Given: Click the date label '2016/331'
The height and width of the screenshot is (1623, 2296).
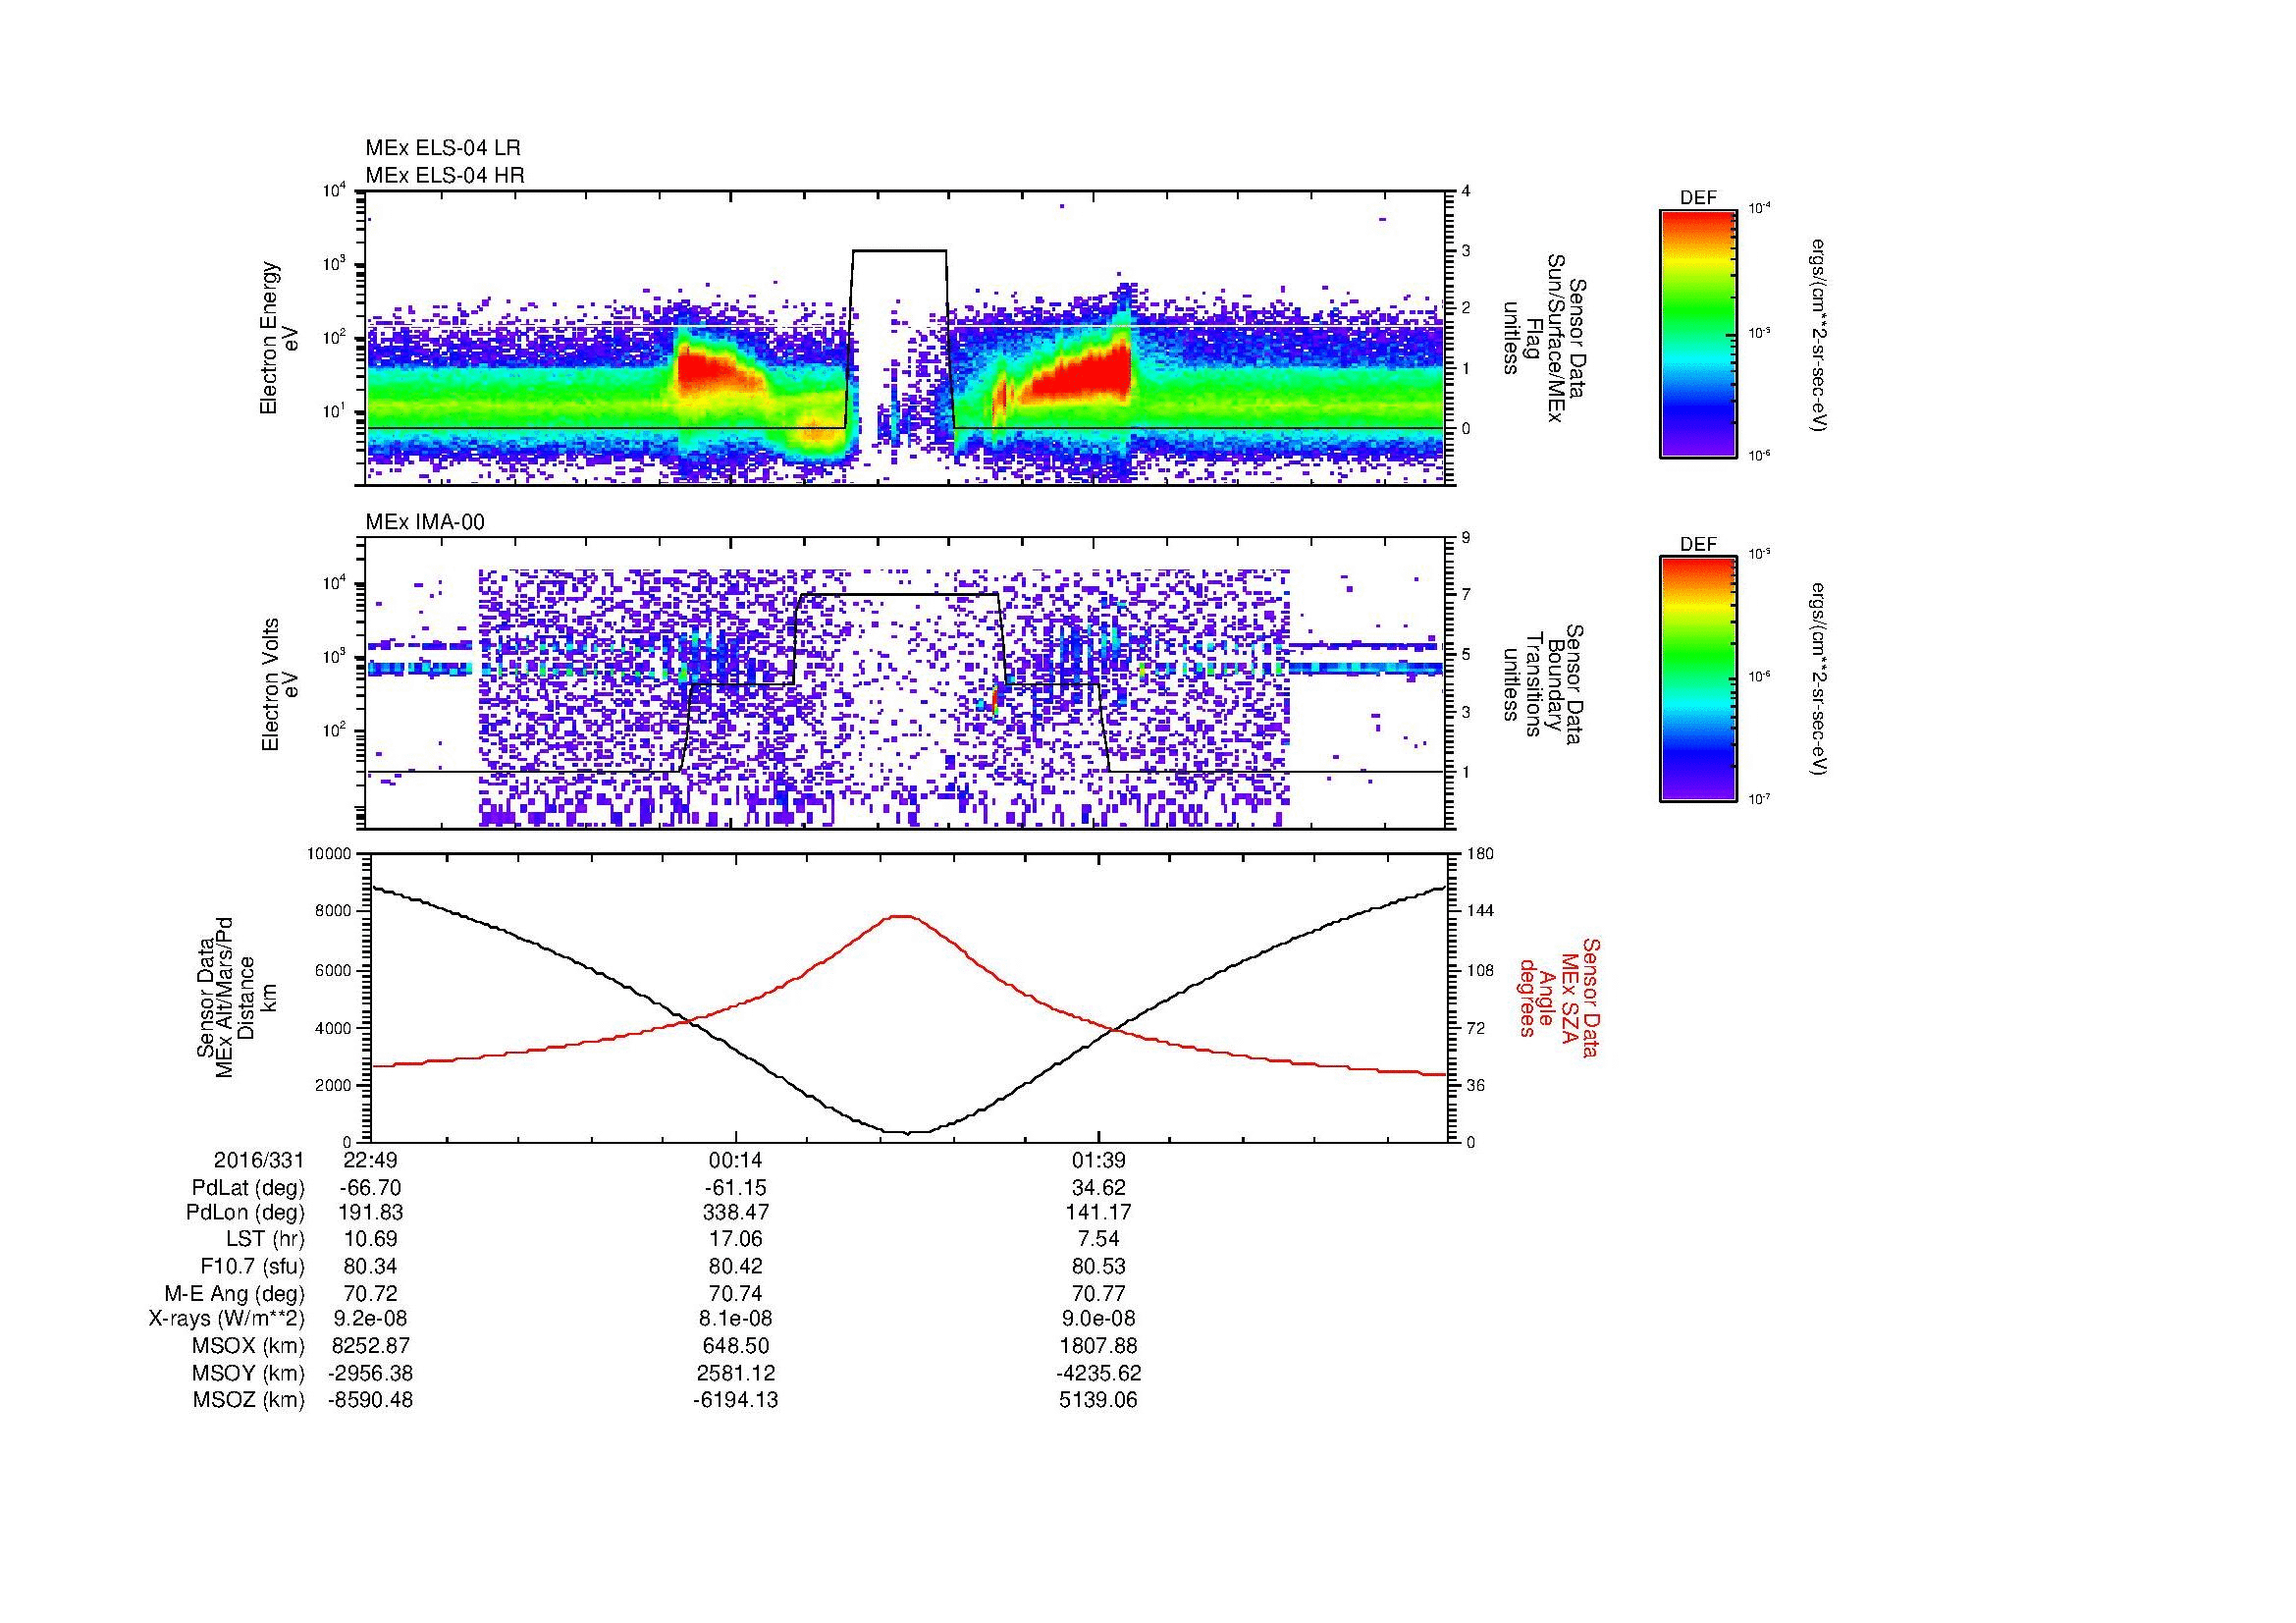Looking at the screenshot, I should point(259,1160).
